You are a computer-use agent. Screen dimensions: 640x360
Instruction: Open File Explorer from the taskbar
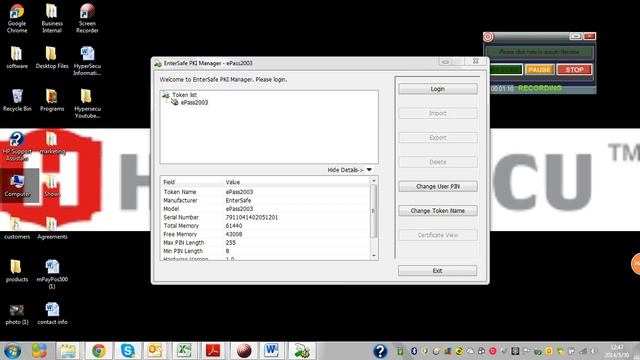(68, 351)
